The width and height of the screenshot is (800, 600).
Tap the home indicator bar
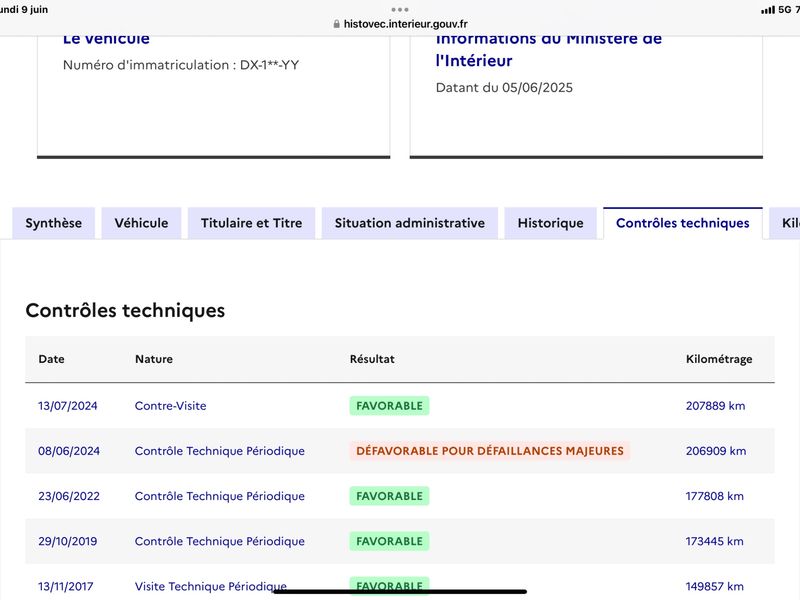tap(400, 592)
